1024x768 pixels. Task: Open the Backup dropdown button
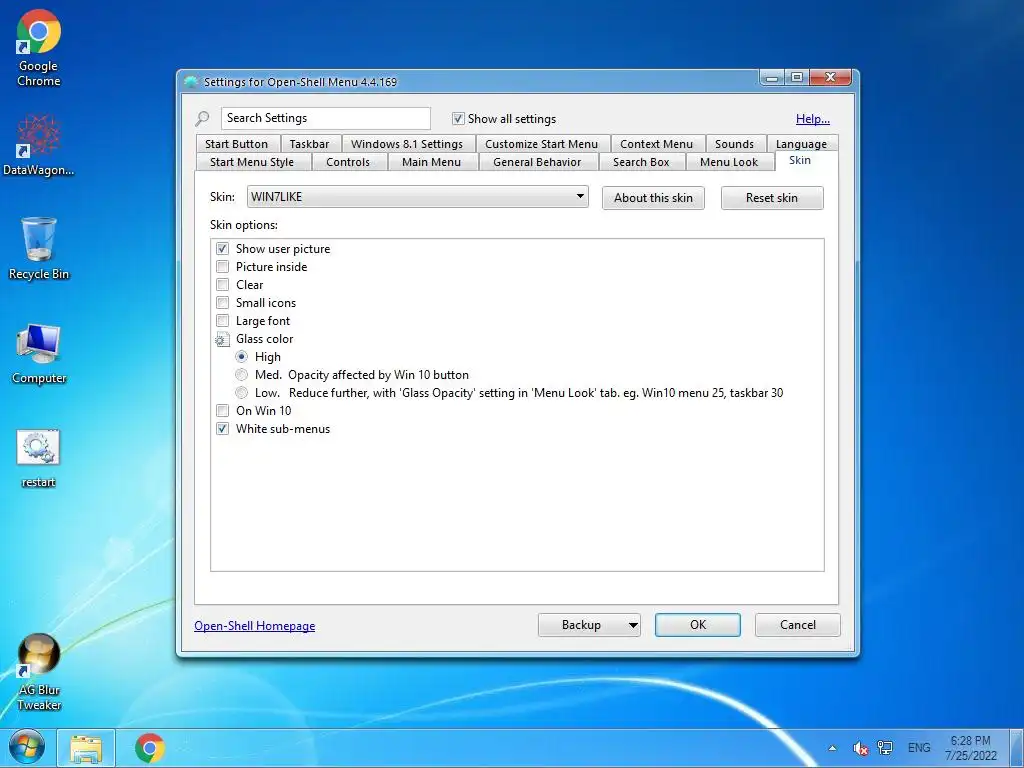589,625
